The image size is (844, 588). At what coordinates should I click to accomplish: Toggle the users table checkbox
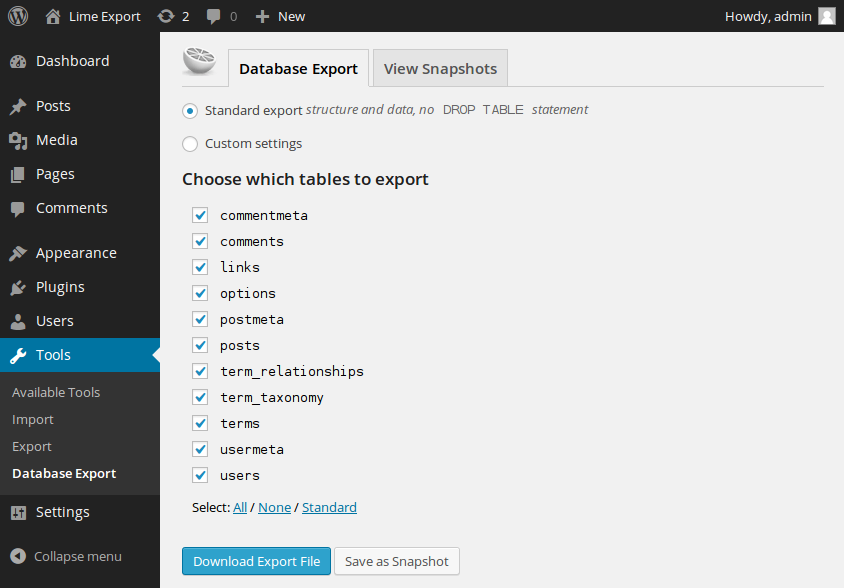pyautogui.click(x=200, y=475)
